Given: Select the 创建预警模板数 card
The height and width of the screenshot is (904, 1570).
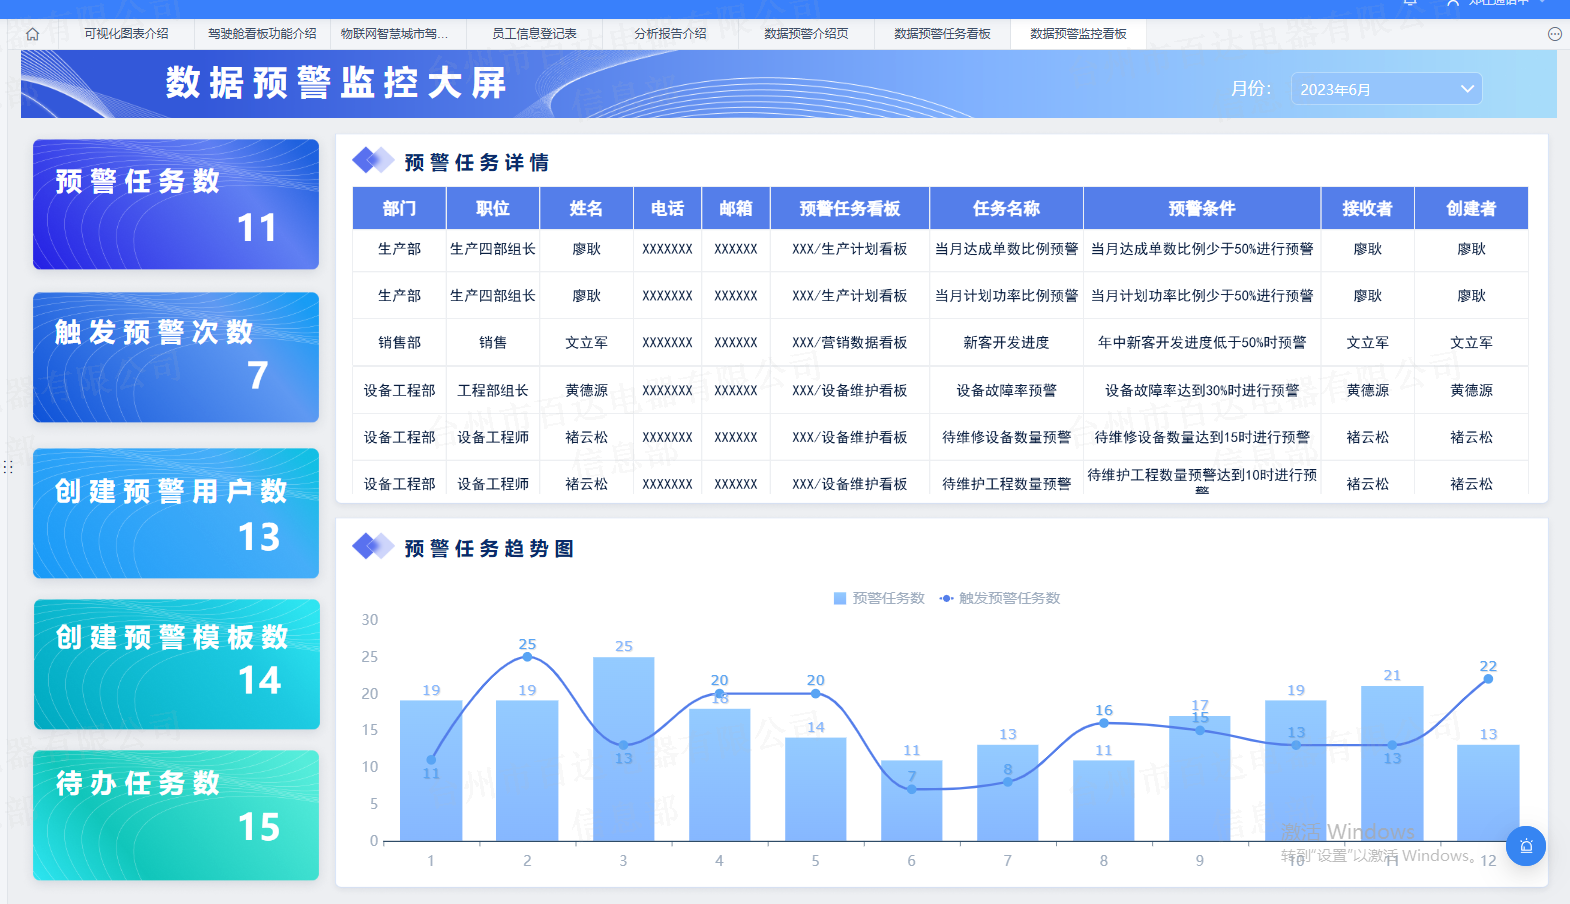Looking at the screenshot, I should [176, 664].
